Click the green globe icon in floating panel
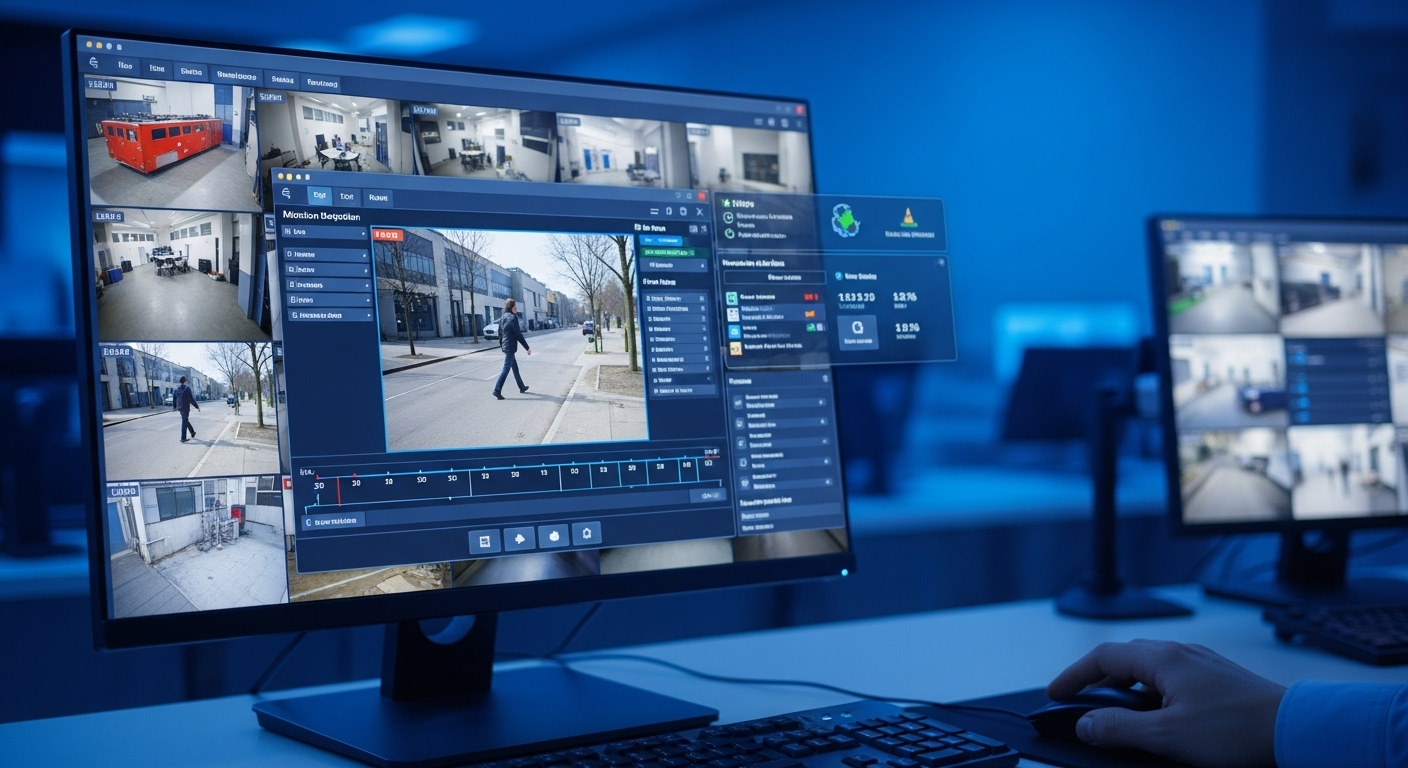Screen dimensions: 1408x768 coord(845,221)
